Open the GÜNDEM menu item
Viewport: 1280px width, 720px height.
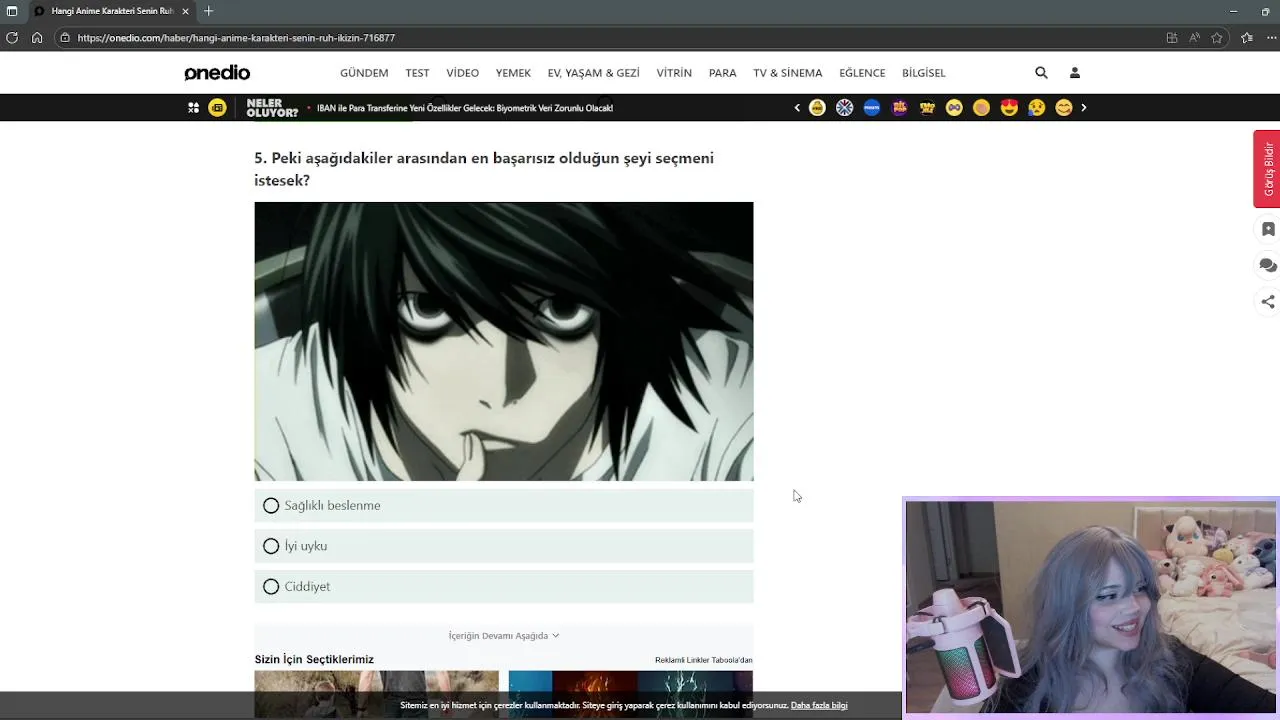(364, 73)
